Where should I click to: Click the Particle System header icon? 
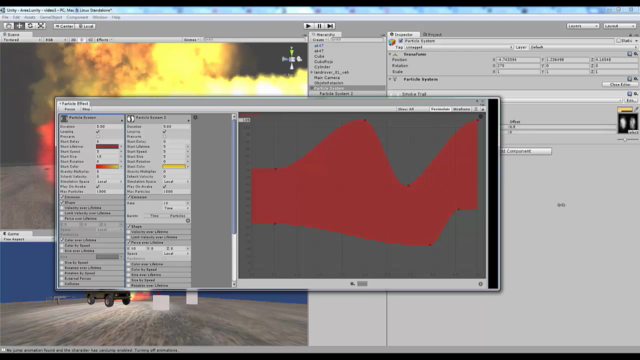(x=64, y=118)
